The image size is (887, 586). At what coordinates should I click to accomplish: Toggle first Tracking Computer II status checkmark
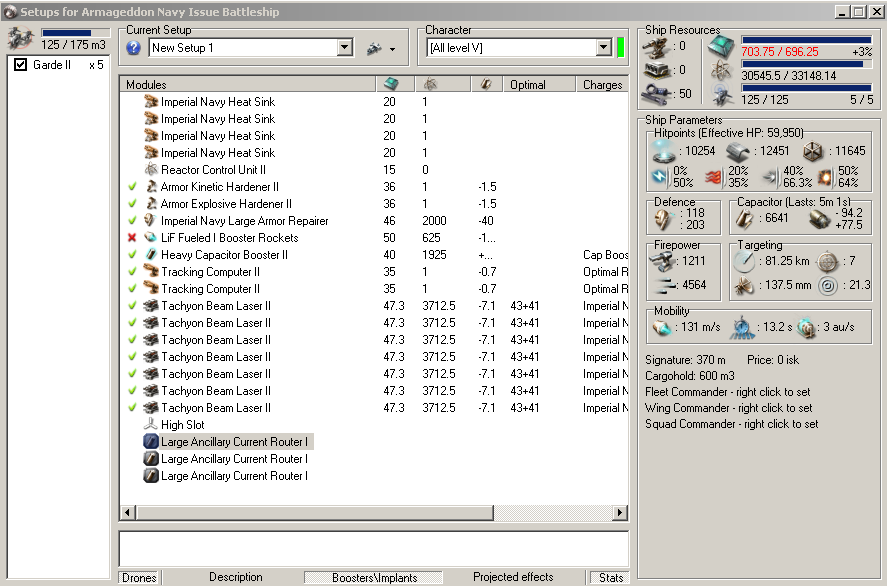(x=132, y=272)
